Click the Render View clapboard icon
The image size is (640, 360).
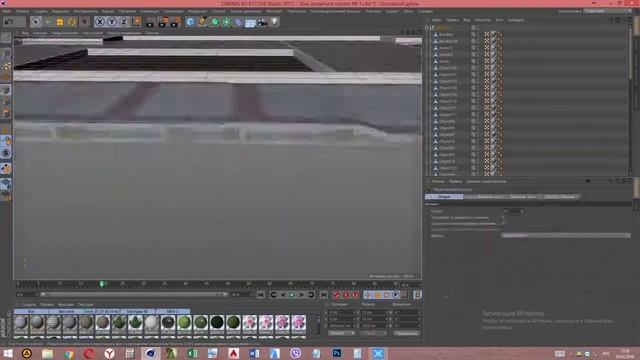[151, 22]
